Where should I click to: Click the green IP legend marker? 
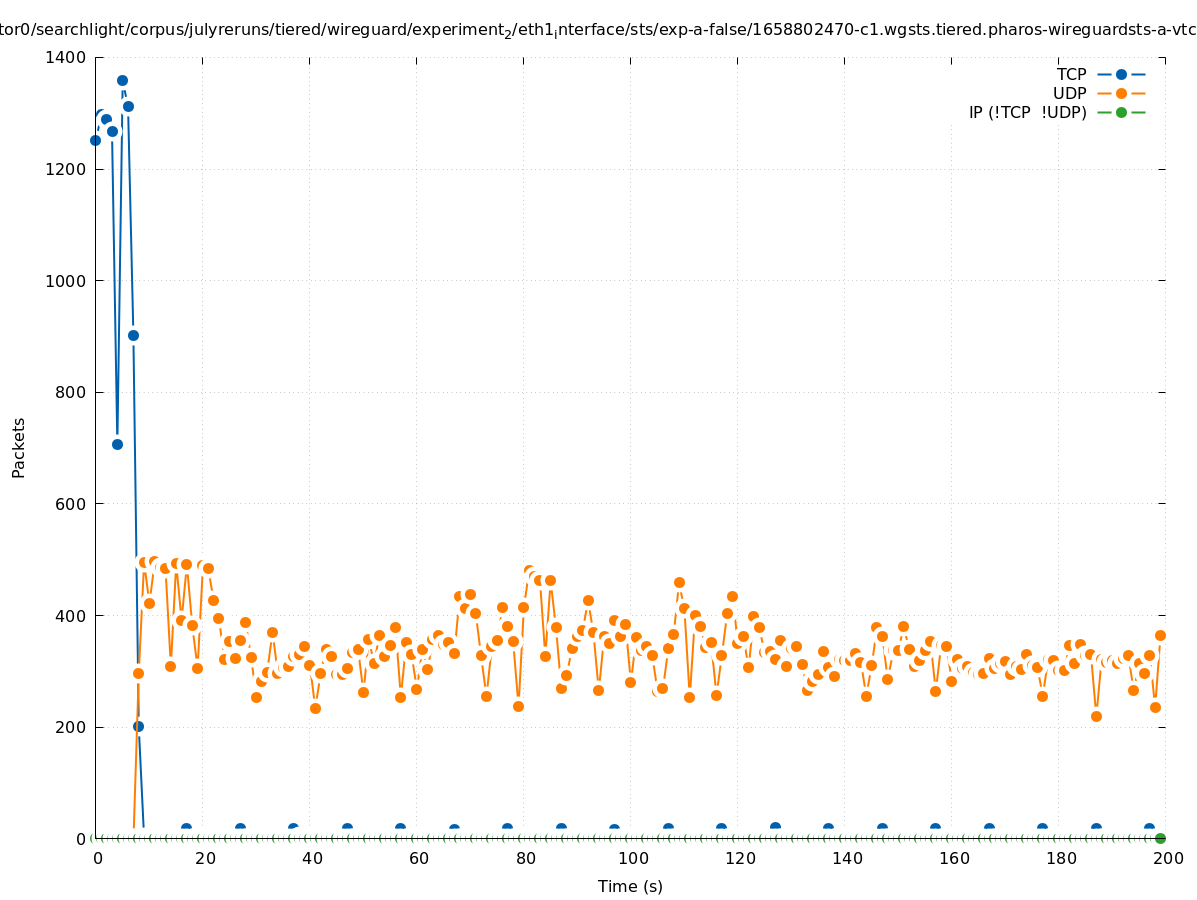(x=1121, y=112)
